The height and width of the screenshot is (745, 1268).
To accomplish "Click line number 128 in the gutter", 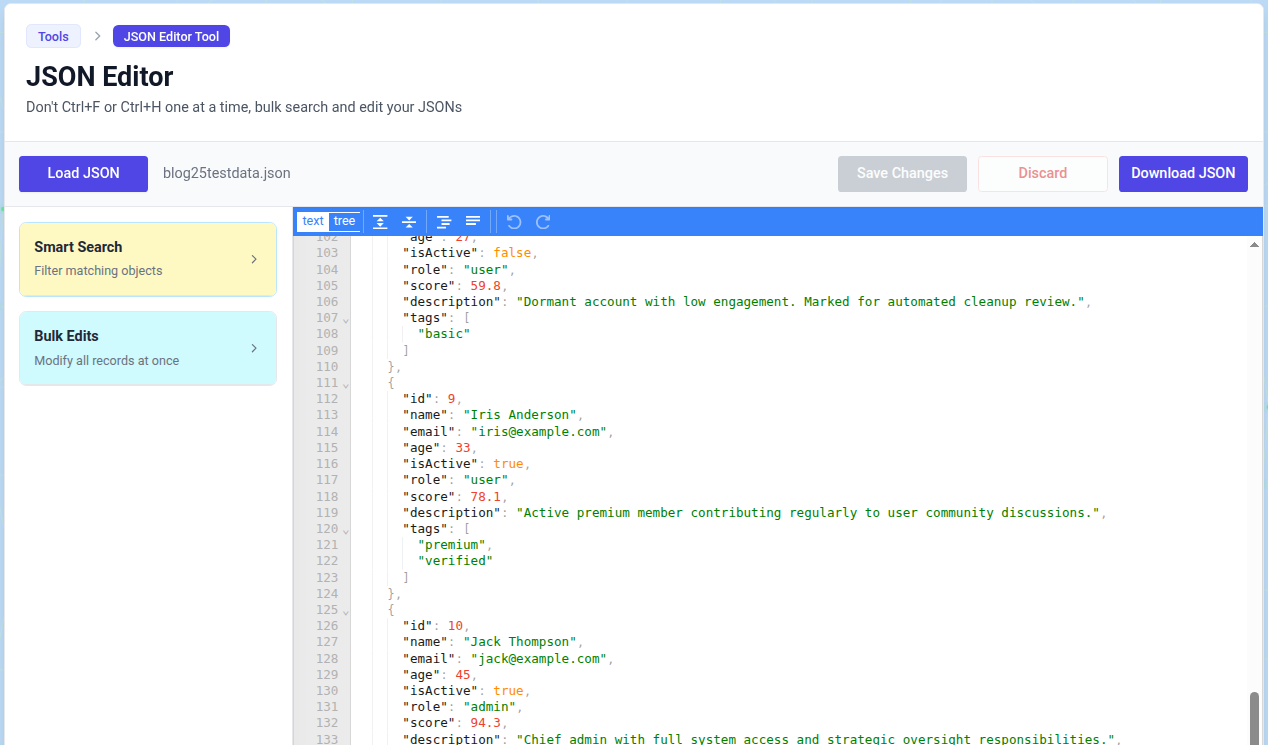I will pos(326,659).
